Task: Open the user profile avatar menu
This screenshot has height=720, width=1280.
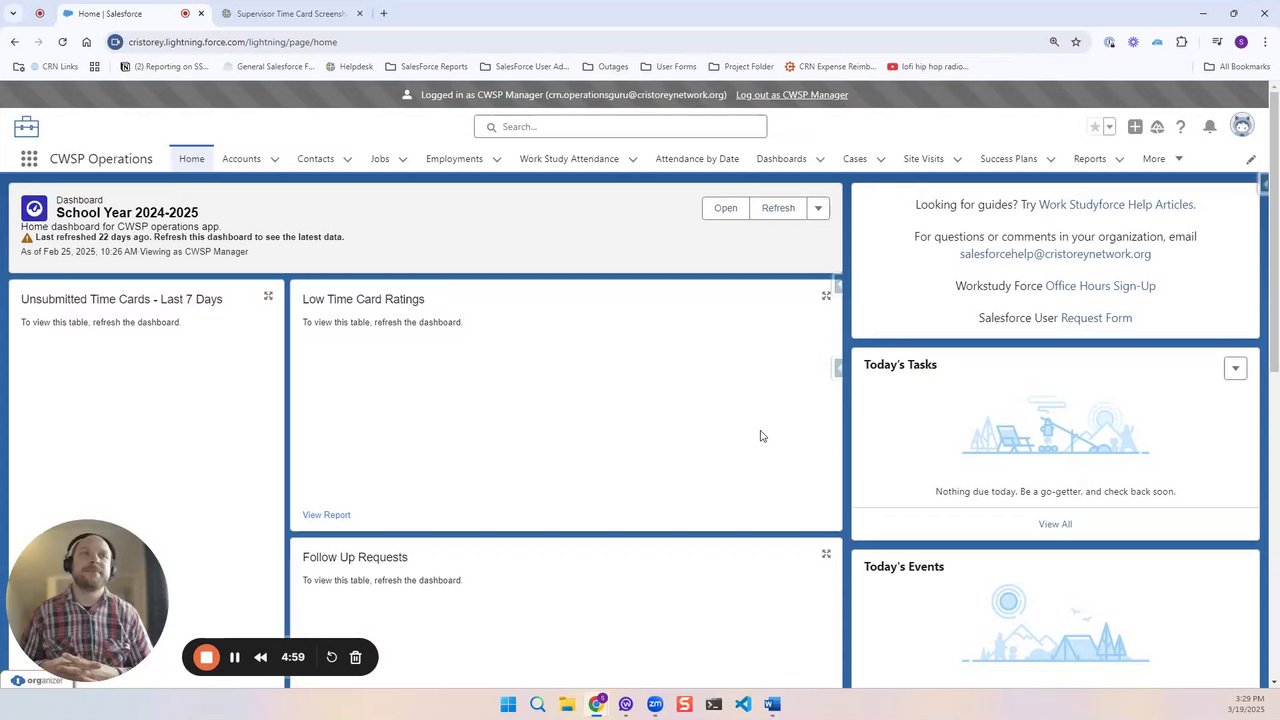Action: [1242, 125]
